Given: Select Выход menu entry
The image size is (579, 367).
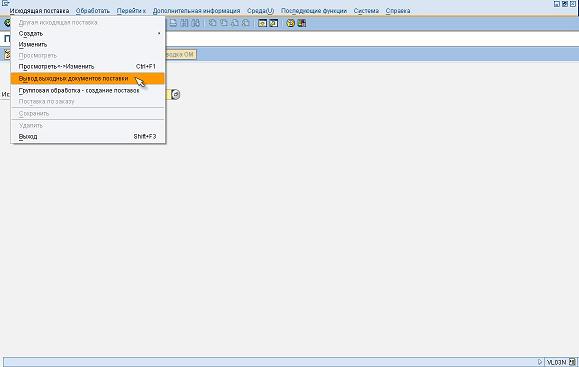Looking at the screenshot, I should click(88, 137).
